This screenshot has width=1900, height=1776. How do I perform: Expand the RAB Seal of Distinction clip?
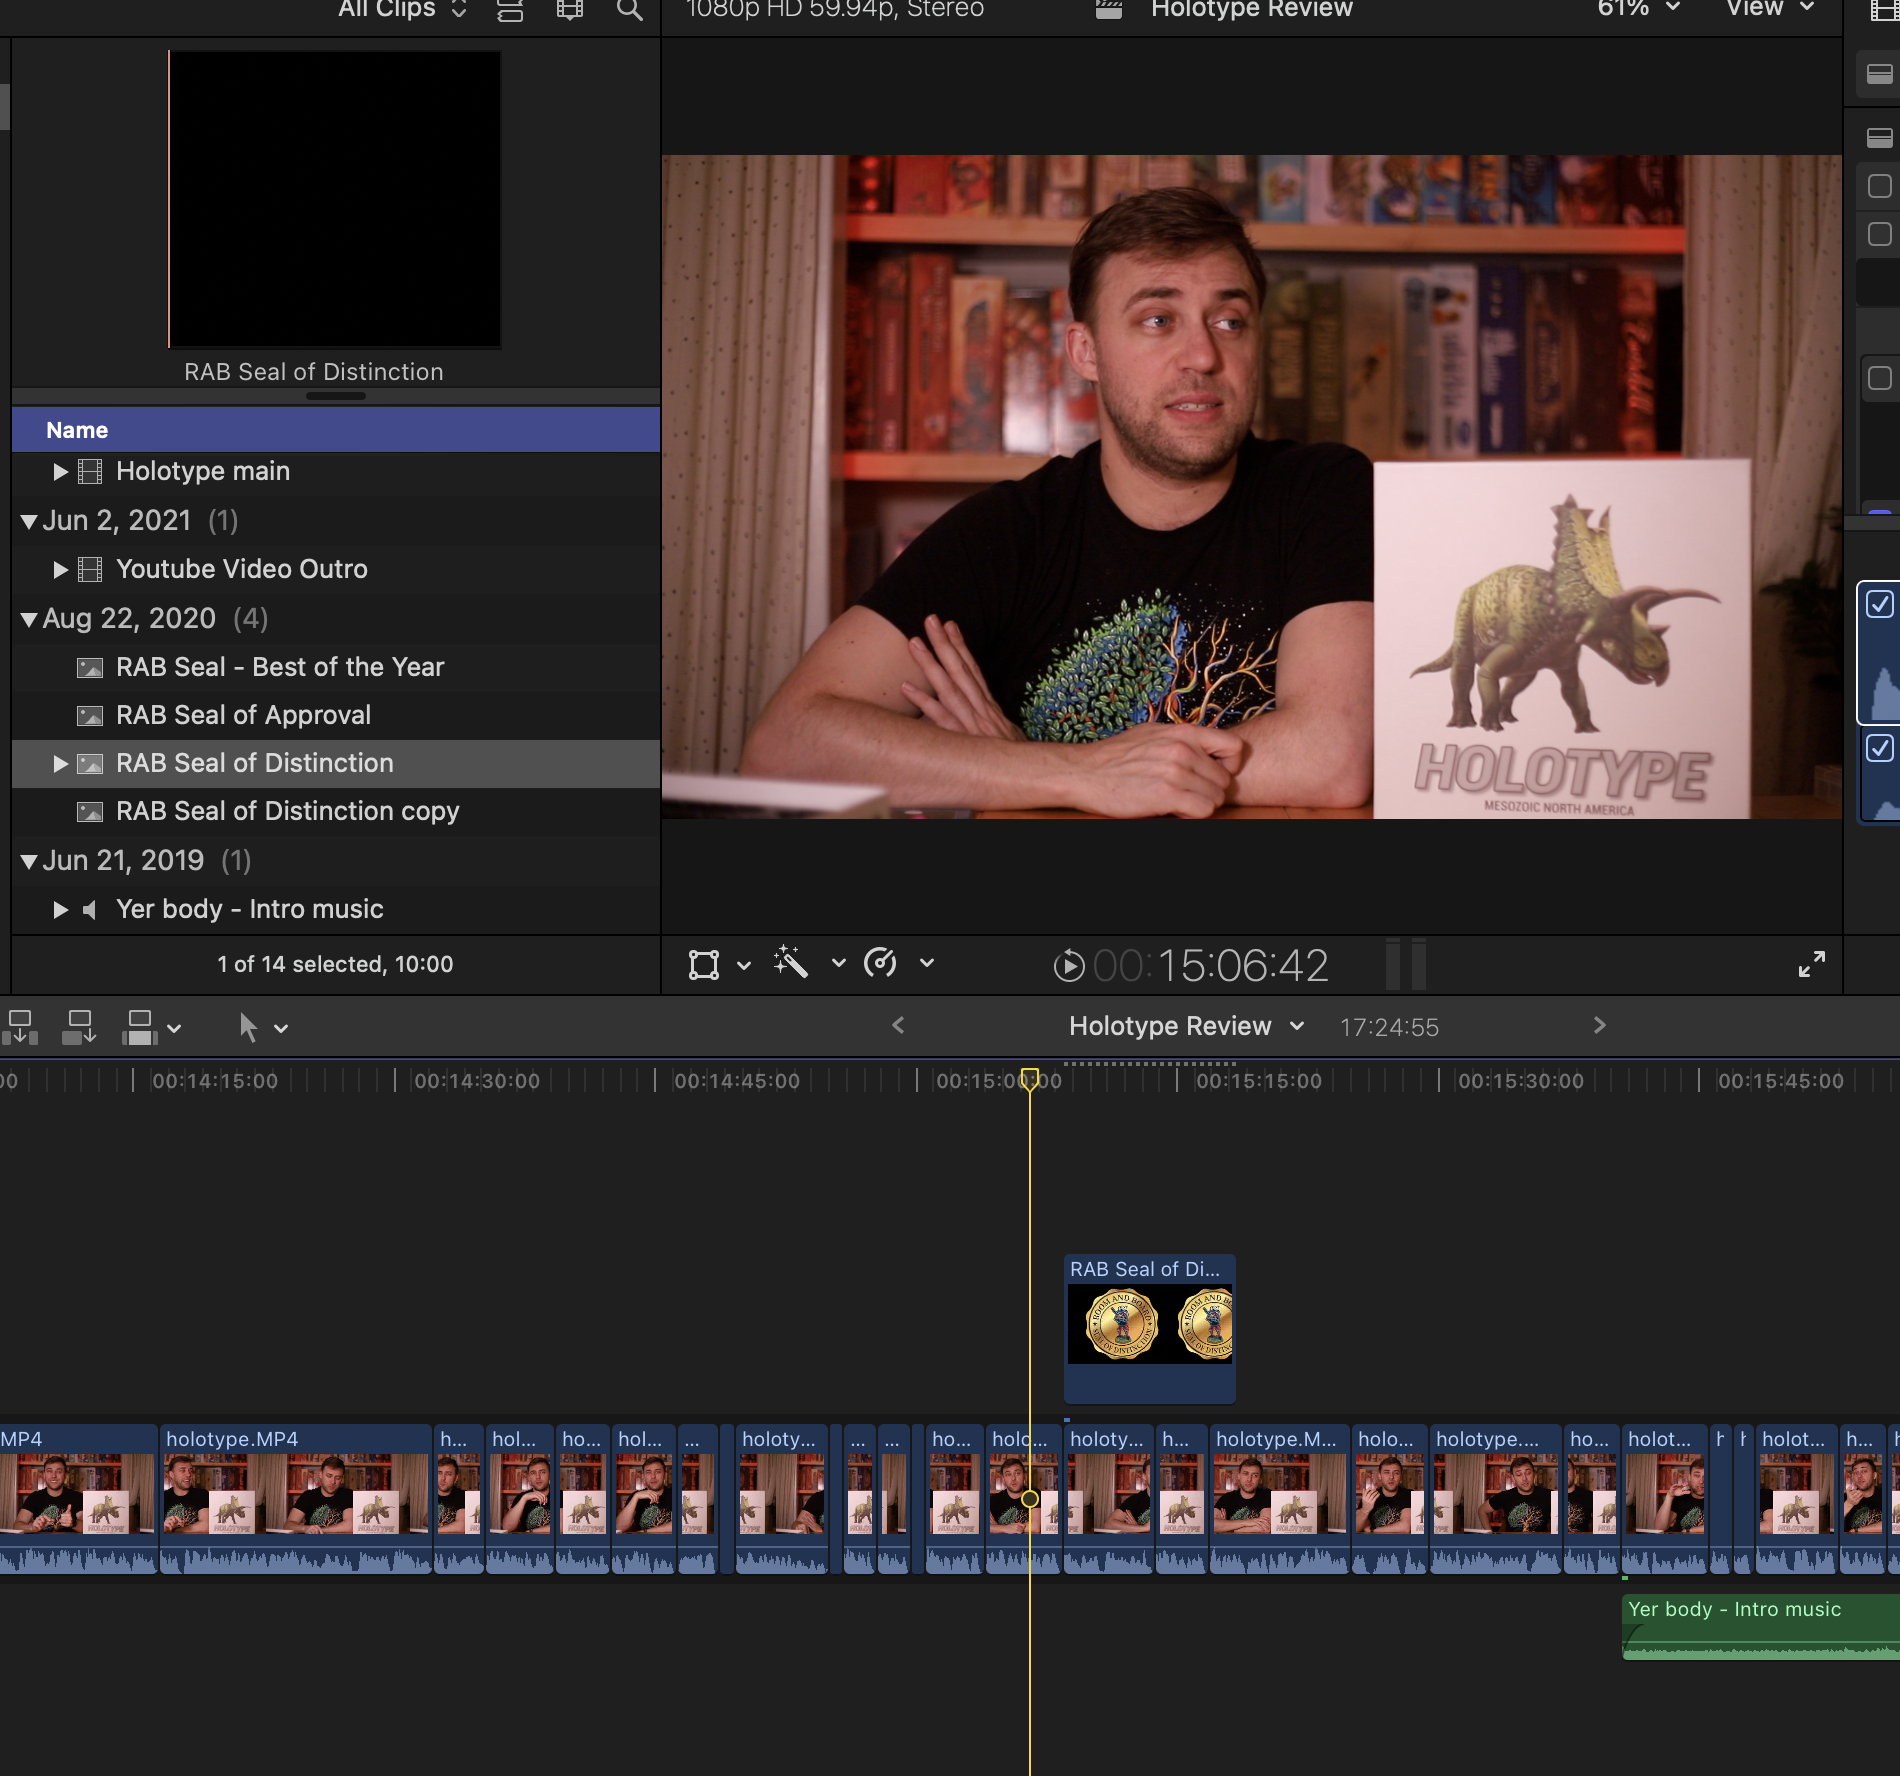click(x=60, y=764)
